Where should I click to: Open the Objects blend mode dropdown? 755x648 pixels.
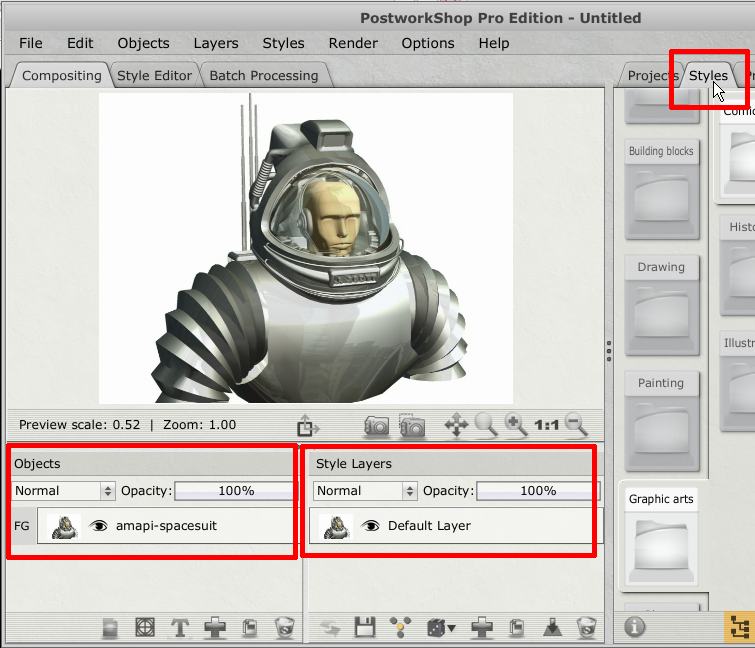[x=64, y=491]
